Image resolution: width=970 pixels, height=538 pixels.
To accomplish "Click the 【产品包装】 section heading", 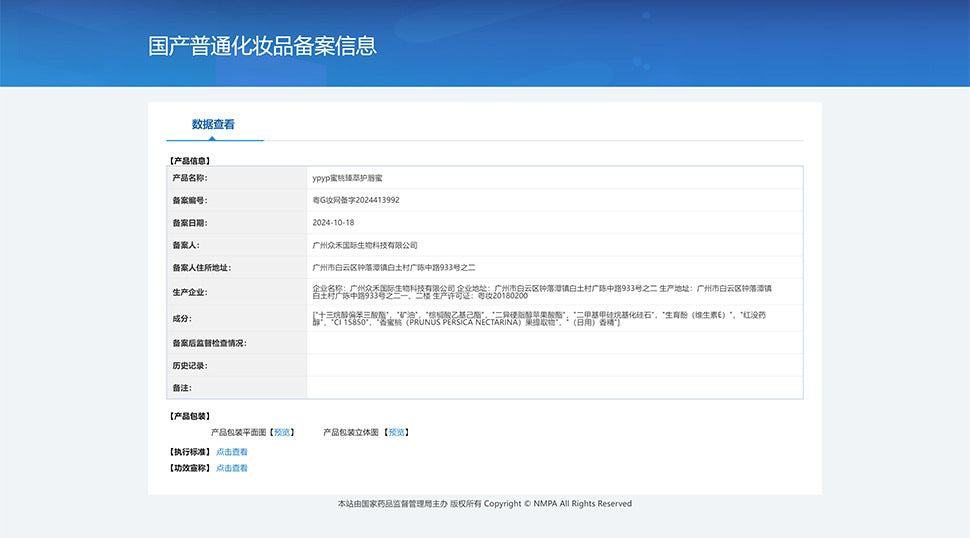I will [188, 416].
